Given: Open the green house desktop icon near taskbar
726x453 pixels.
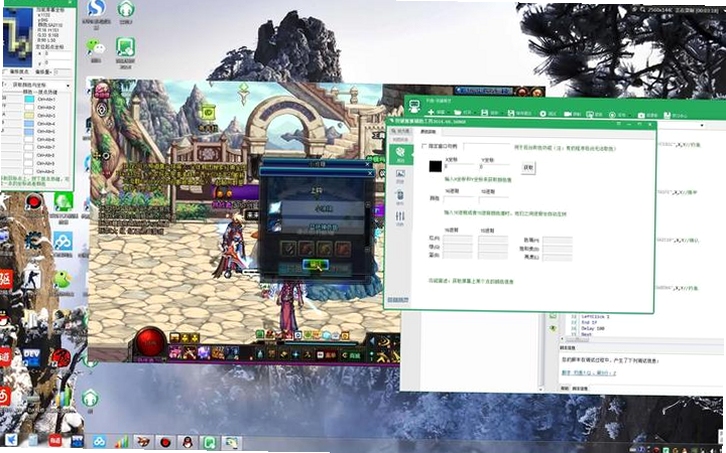Looking at the screenshot, I should coord(90,398).
